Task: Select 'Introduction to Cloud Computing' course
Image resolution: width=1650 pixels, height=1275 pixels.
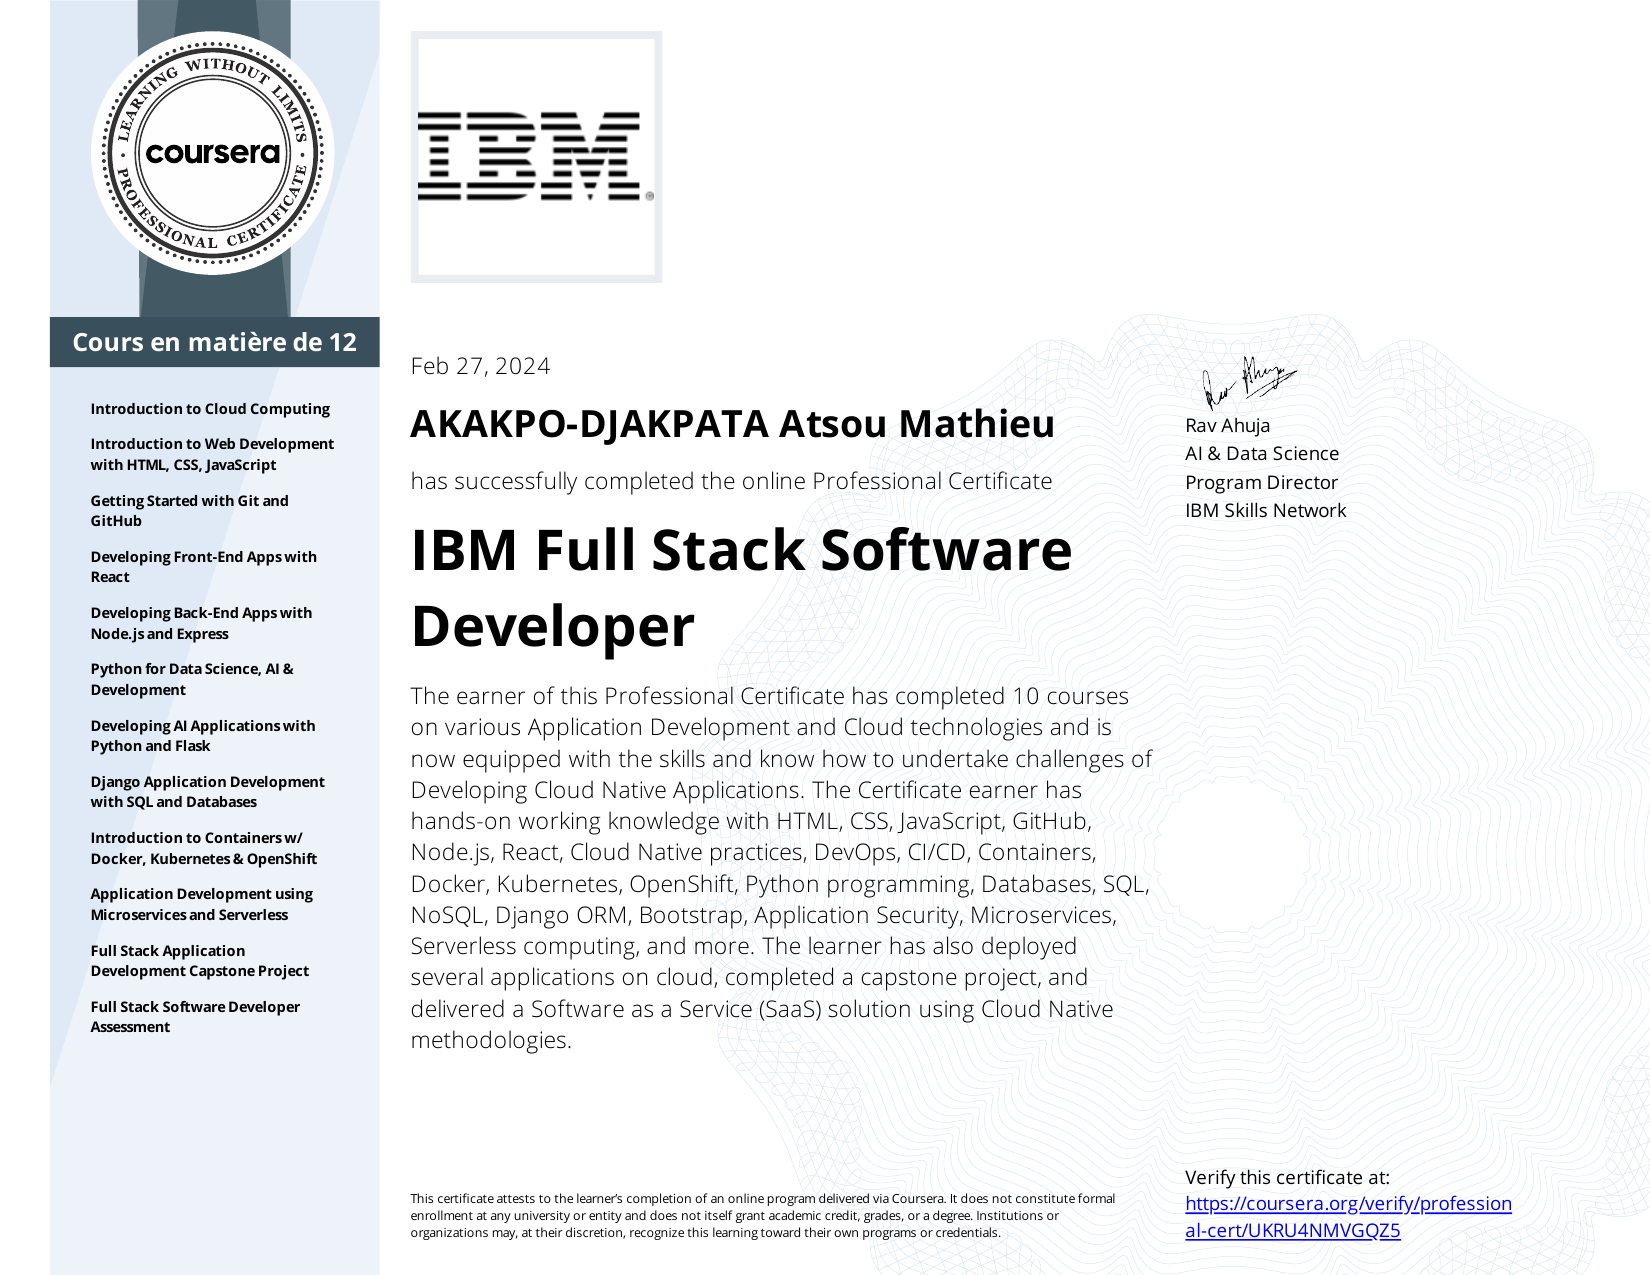Action: pos(210,409)
